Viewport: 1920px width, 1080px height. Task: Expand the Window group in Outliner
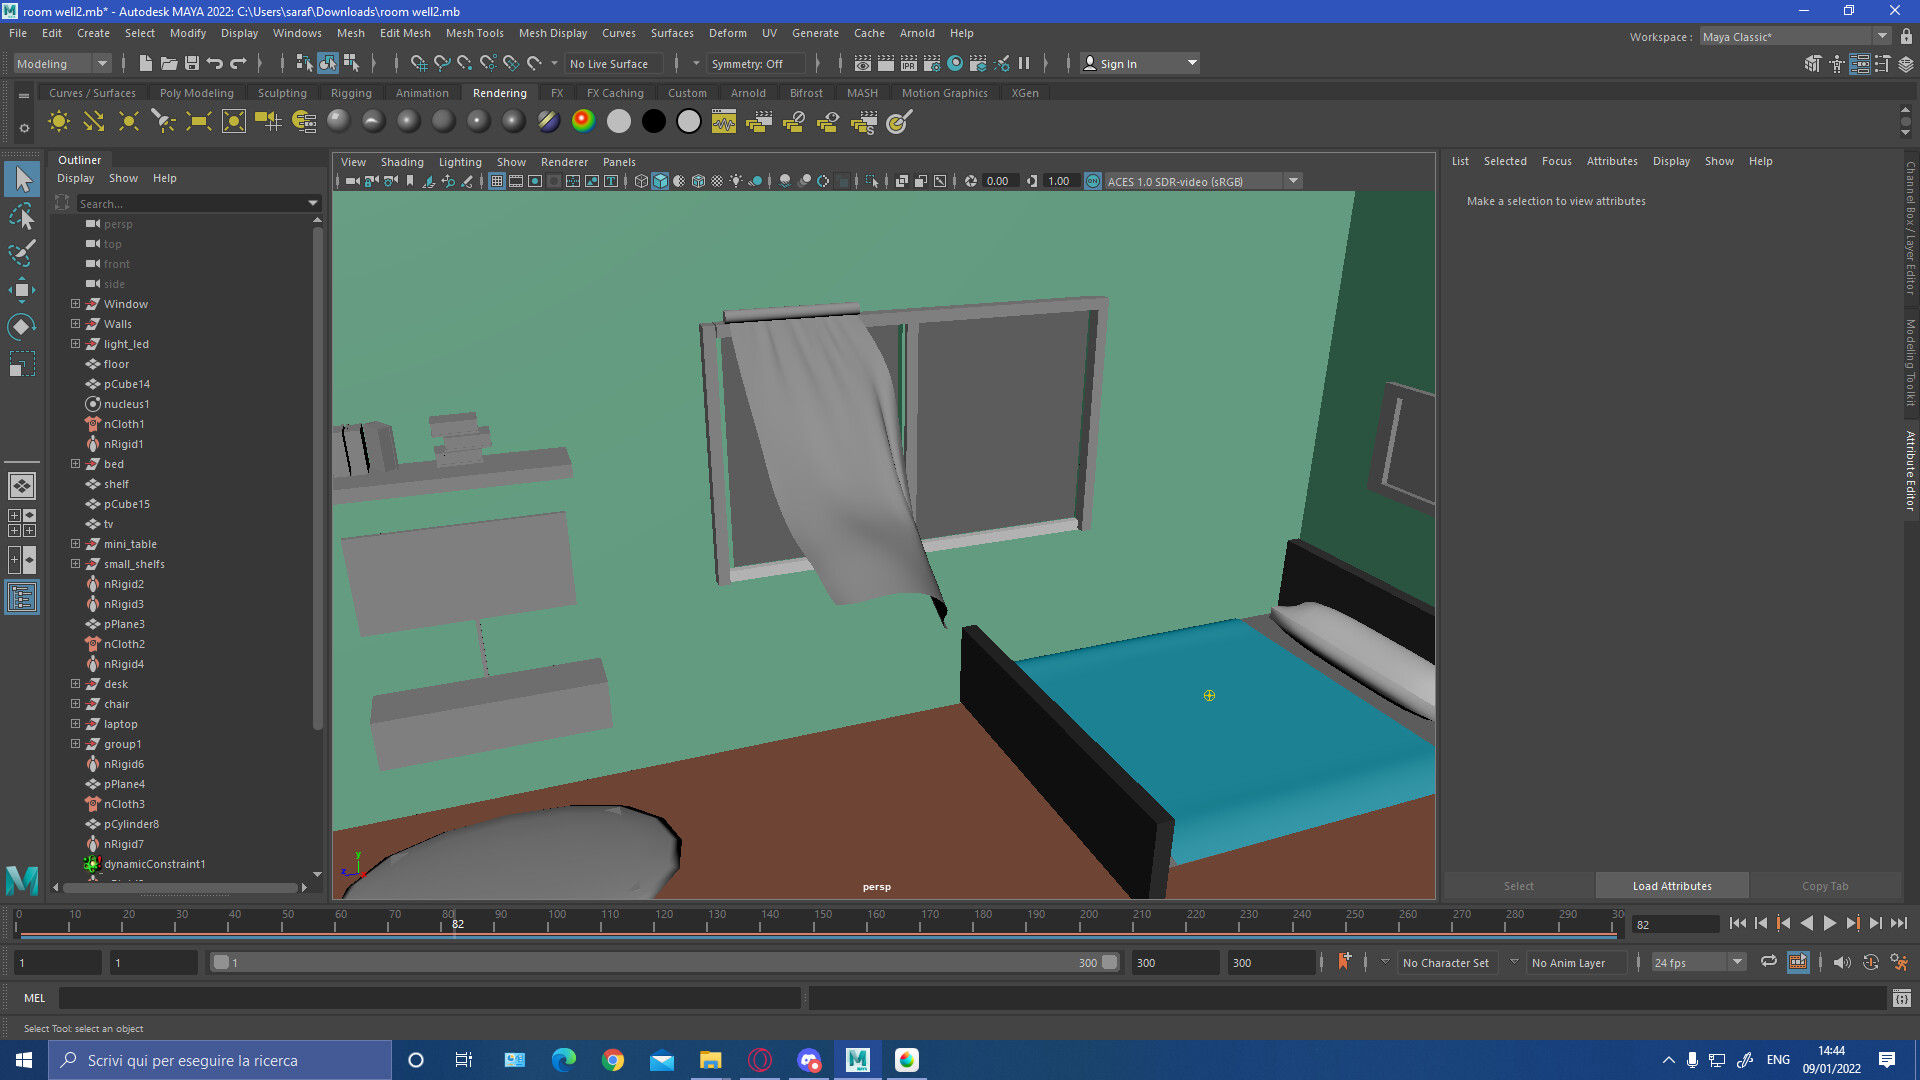(x=75, y=304)
